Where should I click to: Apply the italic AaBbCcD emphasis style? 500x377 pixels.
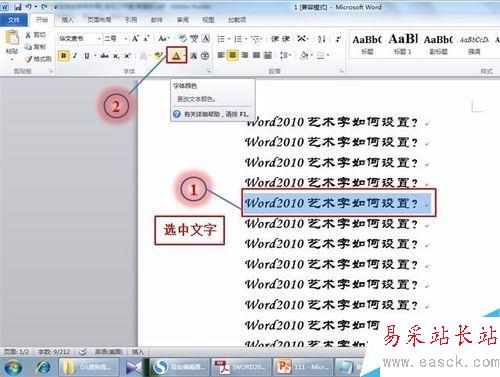click(x=474, y=44)
